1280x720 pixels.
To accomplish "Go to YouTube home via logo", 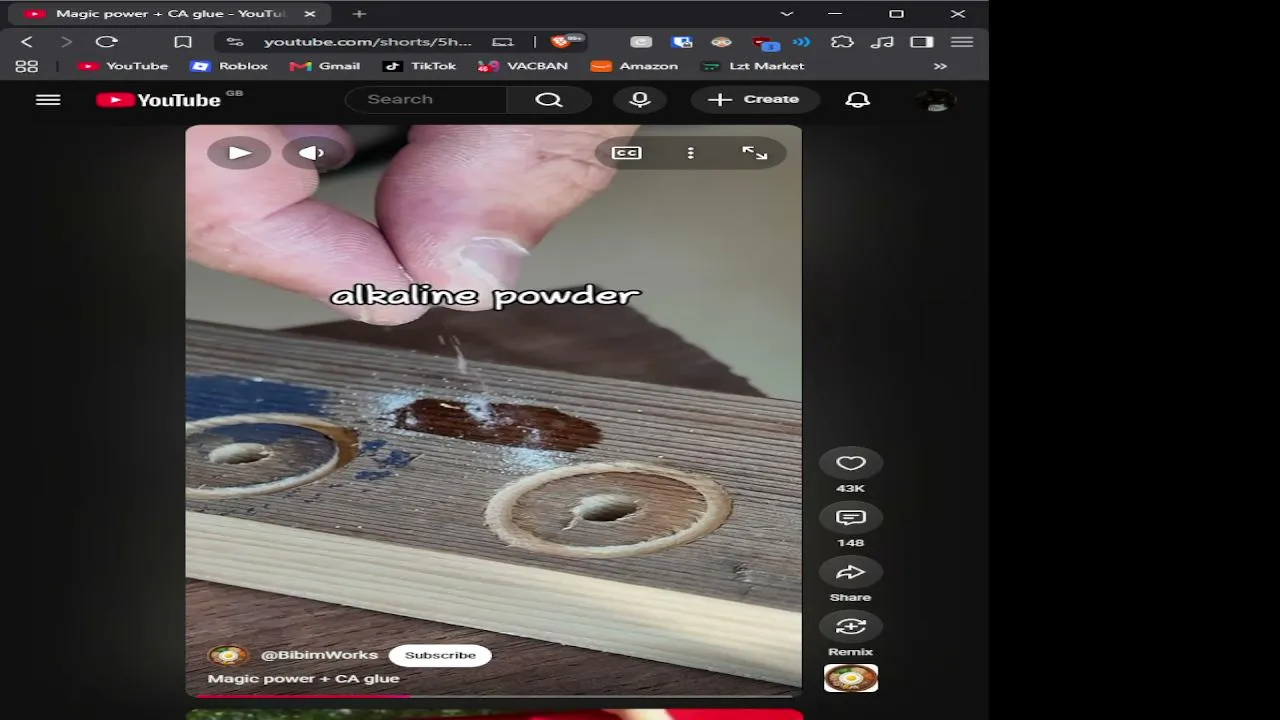I will click(158, 100).
